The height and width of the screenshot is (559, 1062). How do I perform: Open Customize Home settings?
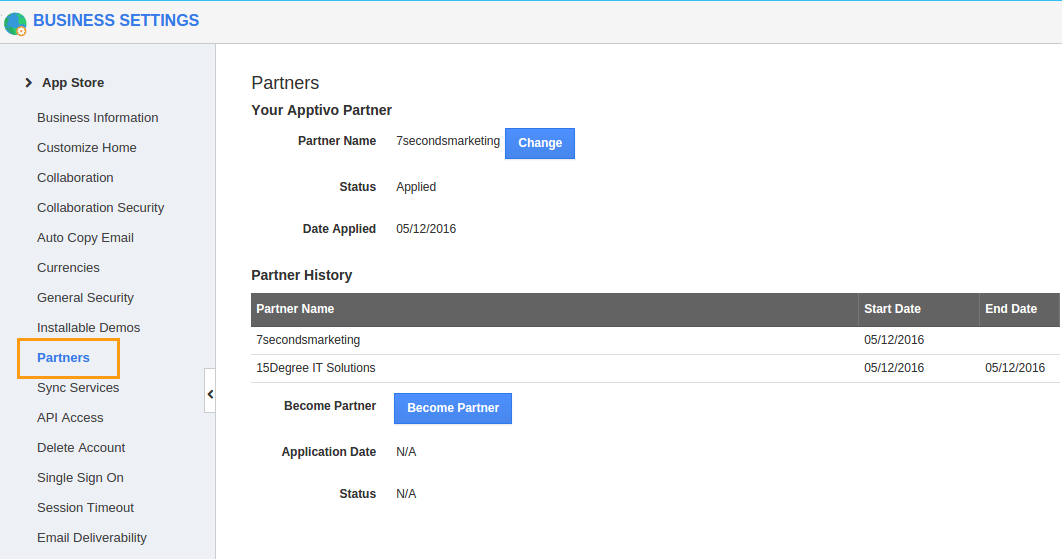point(87,148)
